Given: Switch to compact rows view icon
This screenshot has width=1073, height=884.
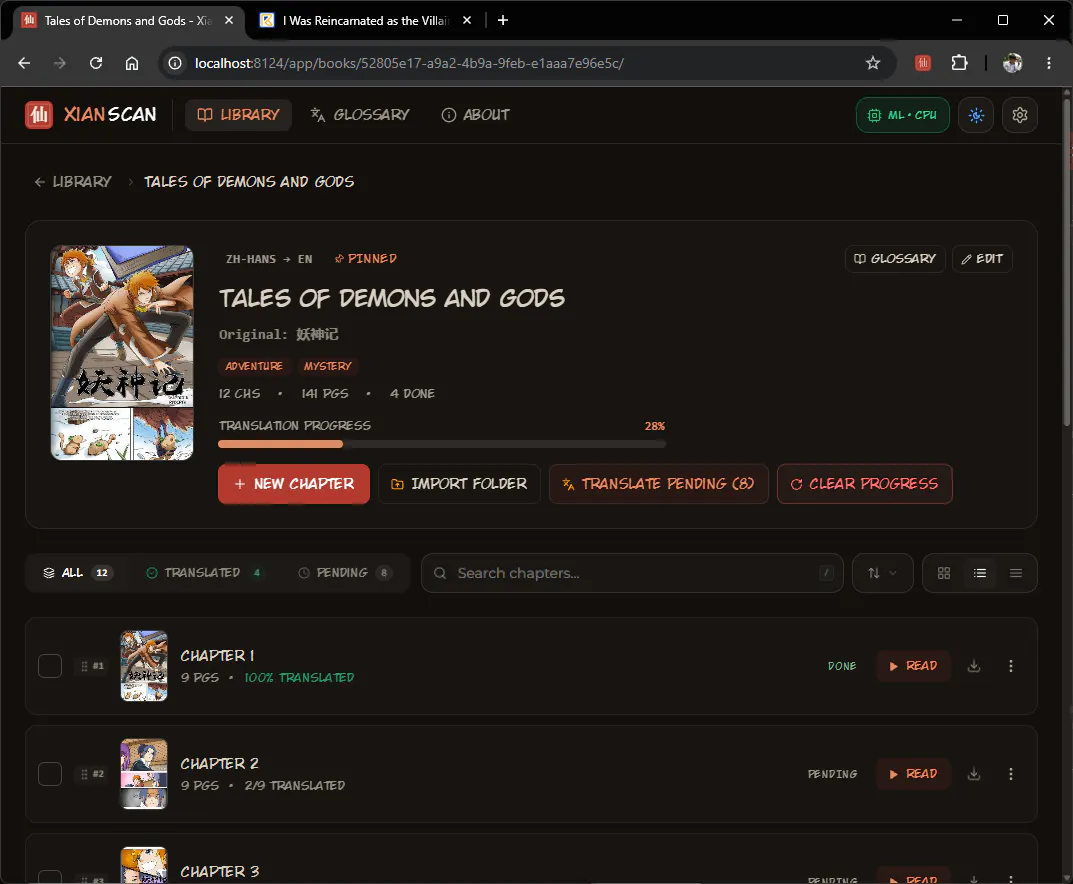Looking at the screenshot, I should pos(1016,573).
